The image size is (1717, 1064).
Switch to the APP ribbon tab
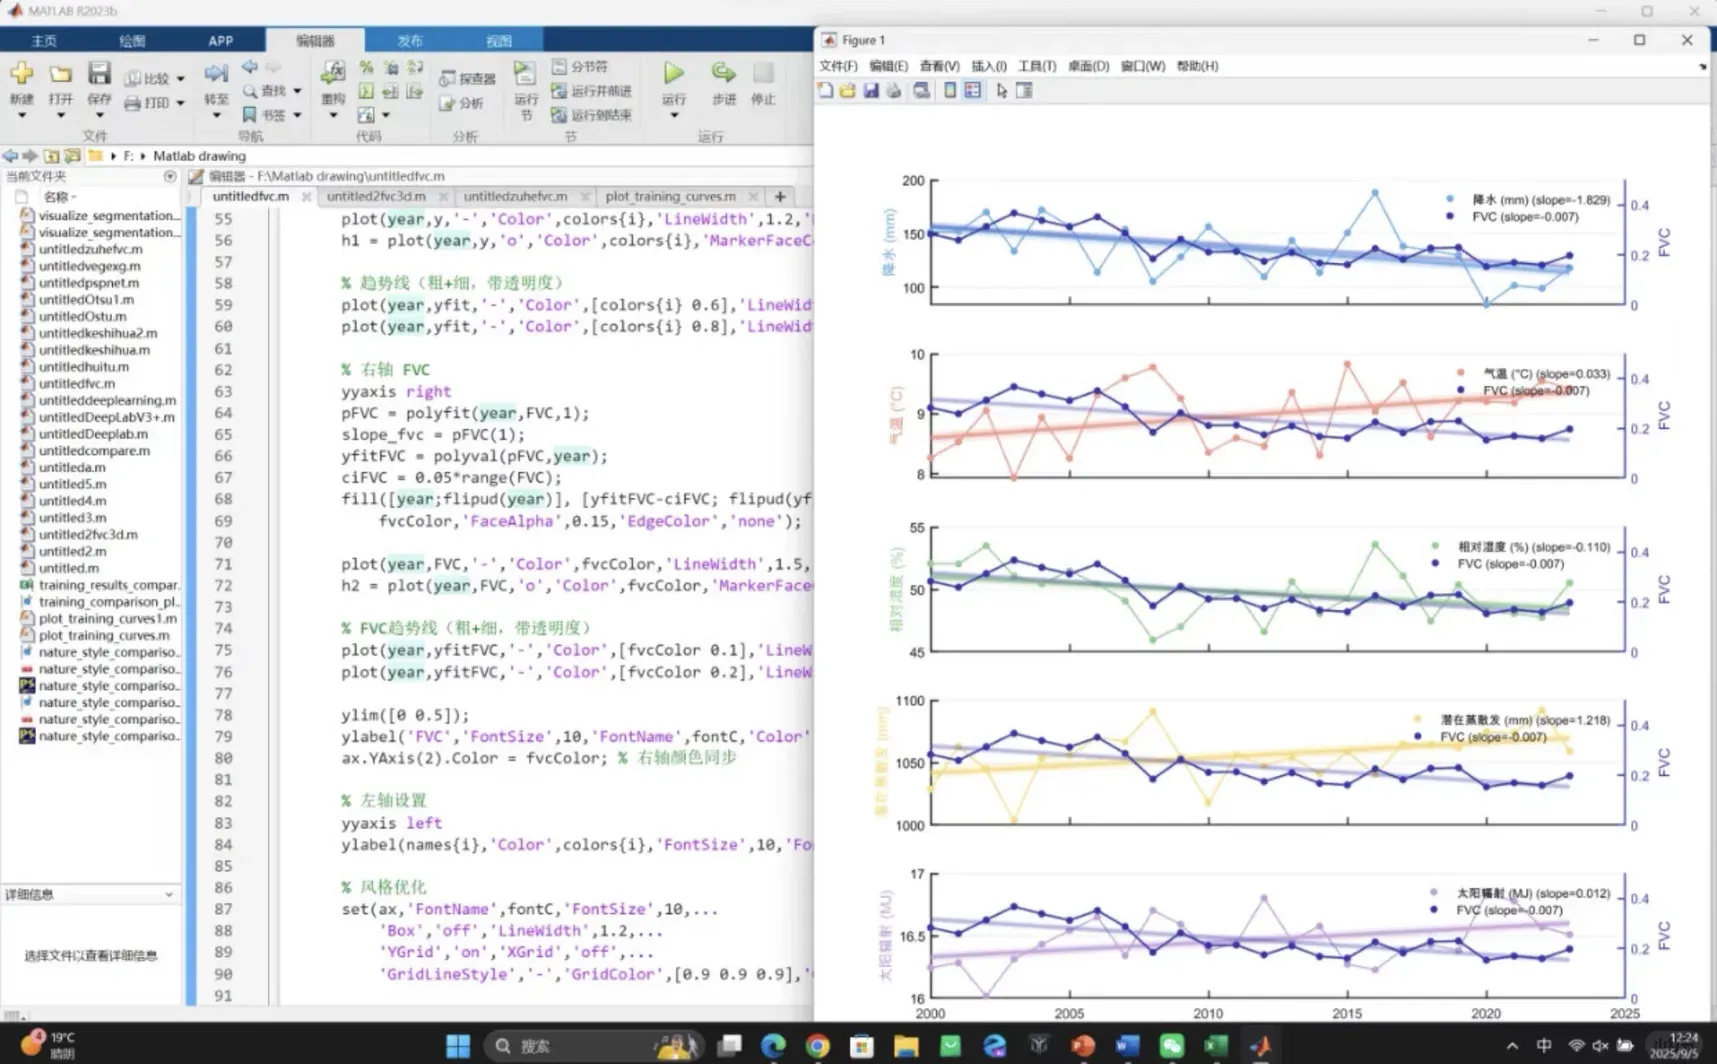pos(220,41)
